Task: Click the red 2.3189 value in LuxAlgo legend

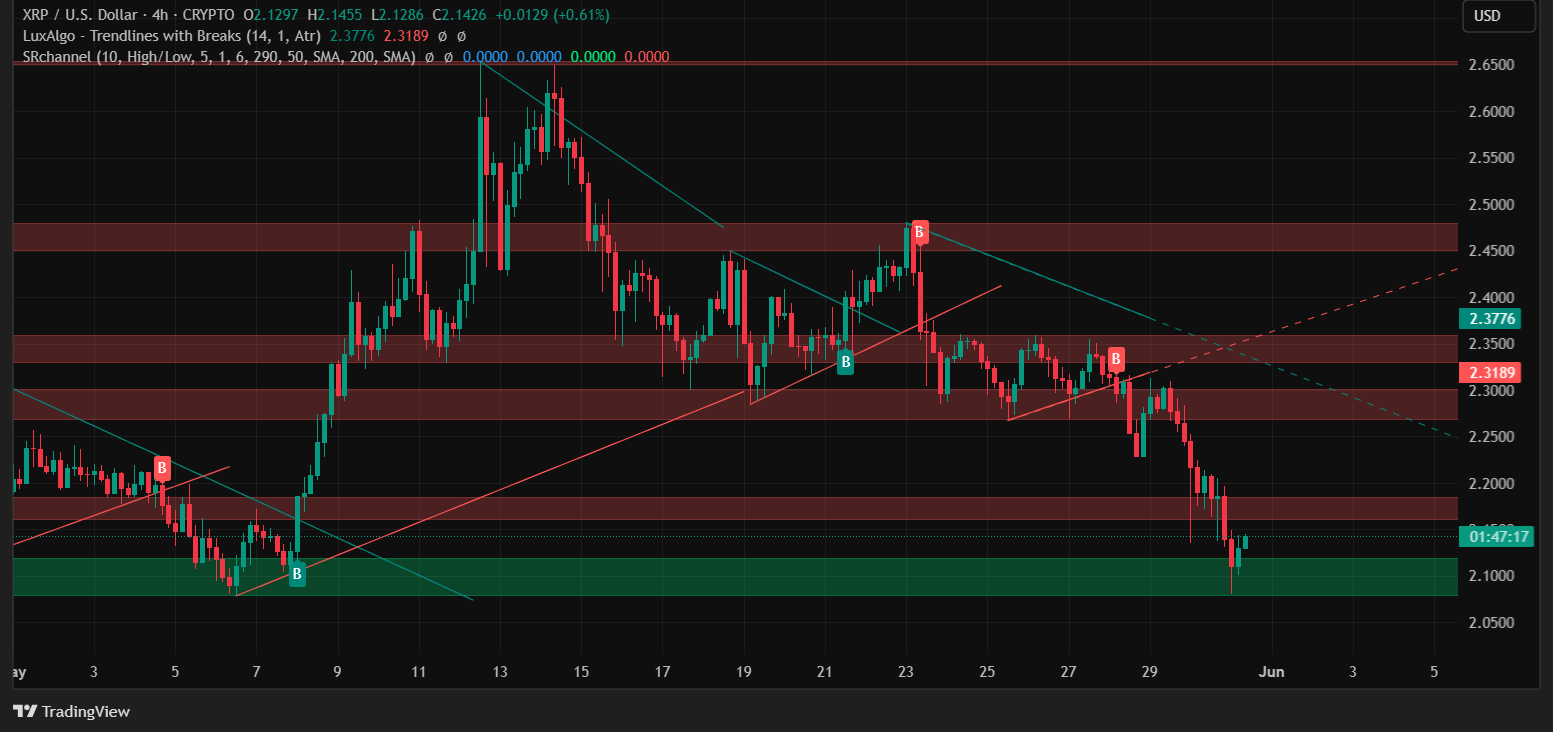Action: (406, 36)
